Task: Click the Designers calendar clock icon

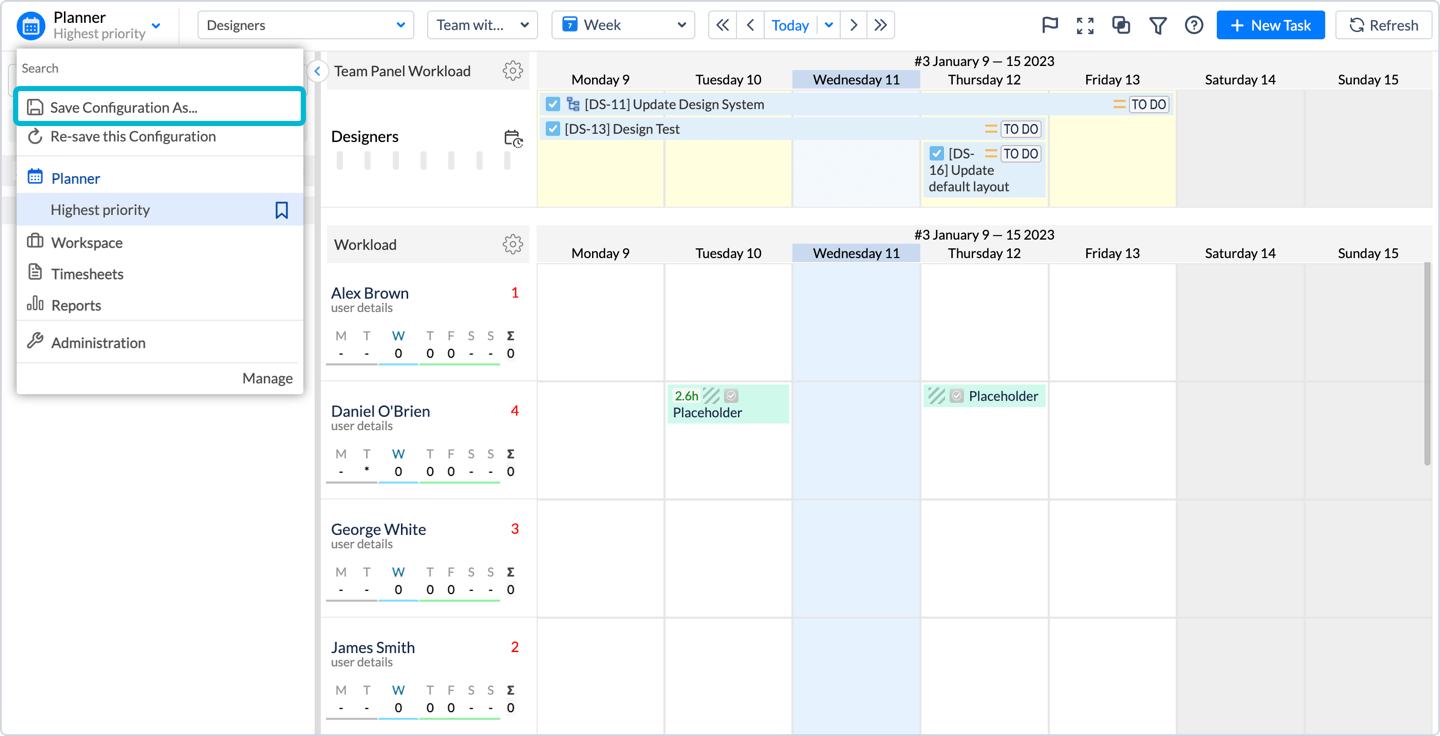Action: [x=512, y=139]
